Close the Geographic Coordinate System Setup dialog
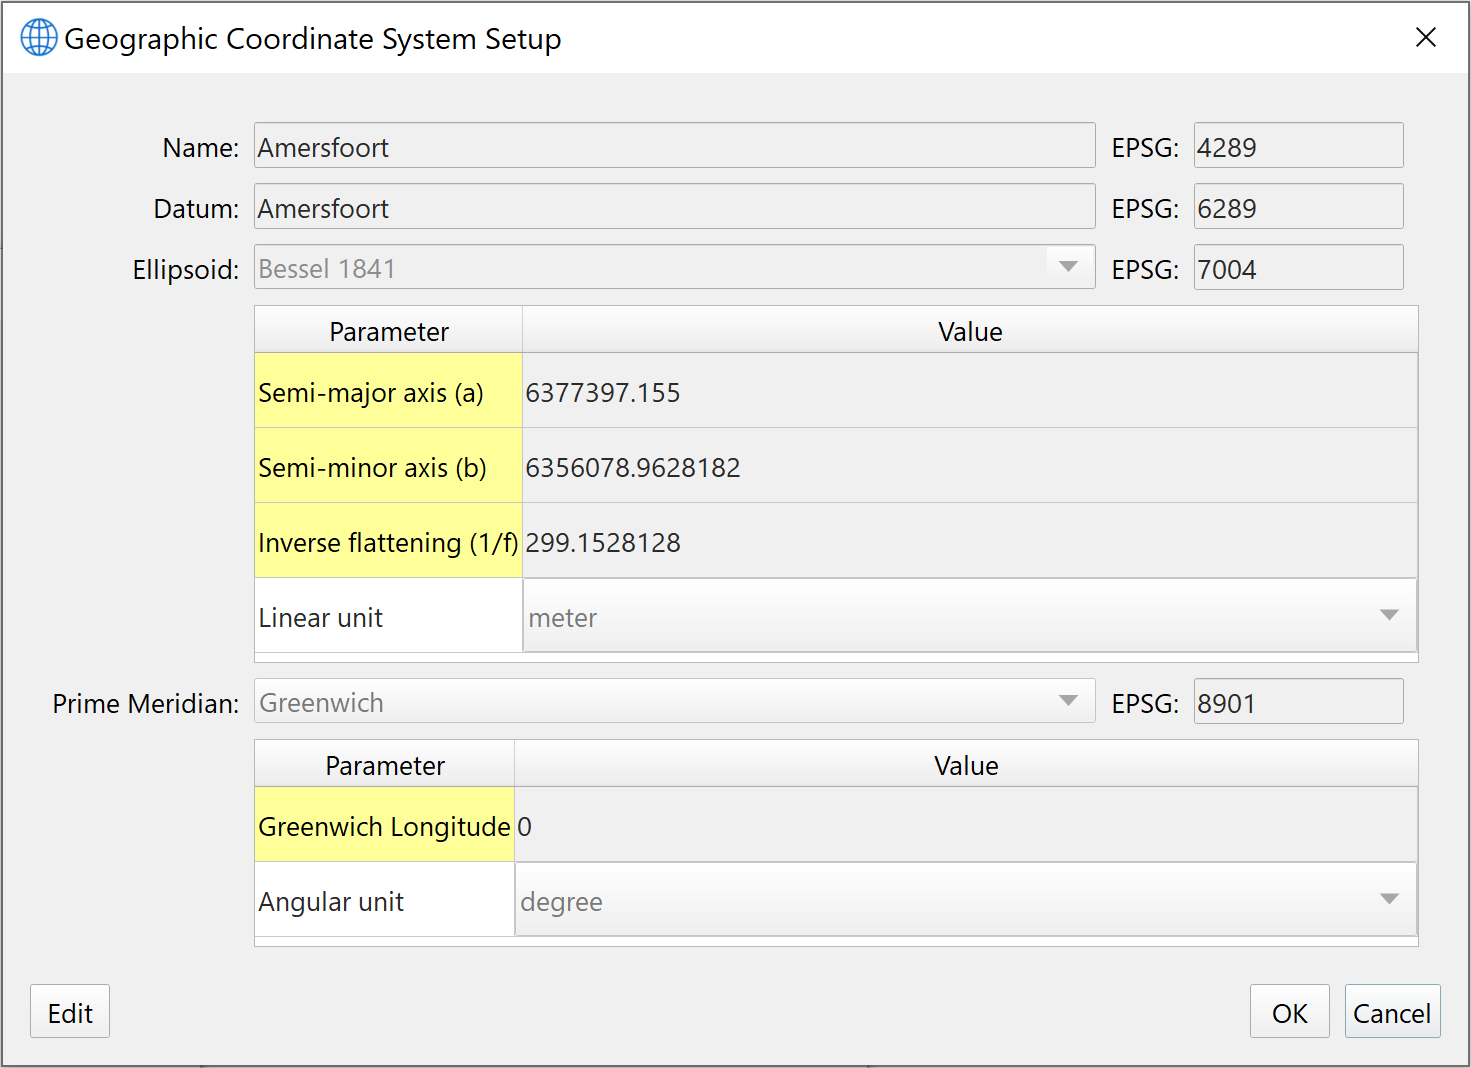The height and width of the screenshot is (1068, 1471). coord(1425,38)
